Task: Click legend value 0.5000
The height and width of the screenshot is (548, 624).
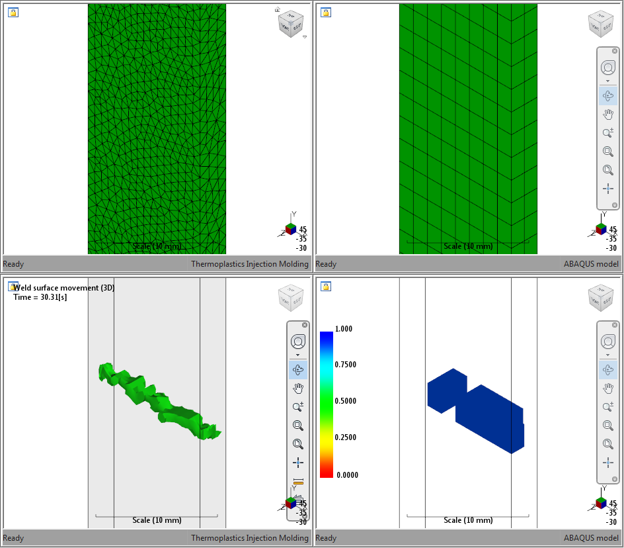Action: tap(345, 401)
